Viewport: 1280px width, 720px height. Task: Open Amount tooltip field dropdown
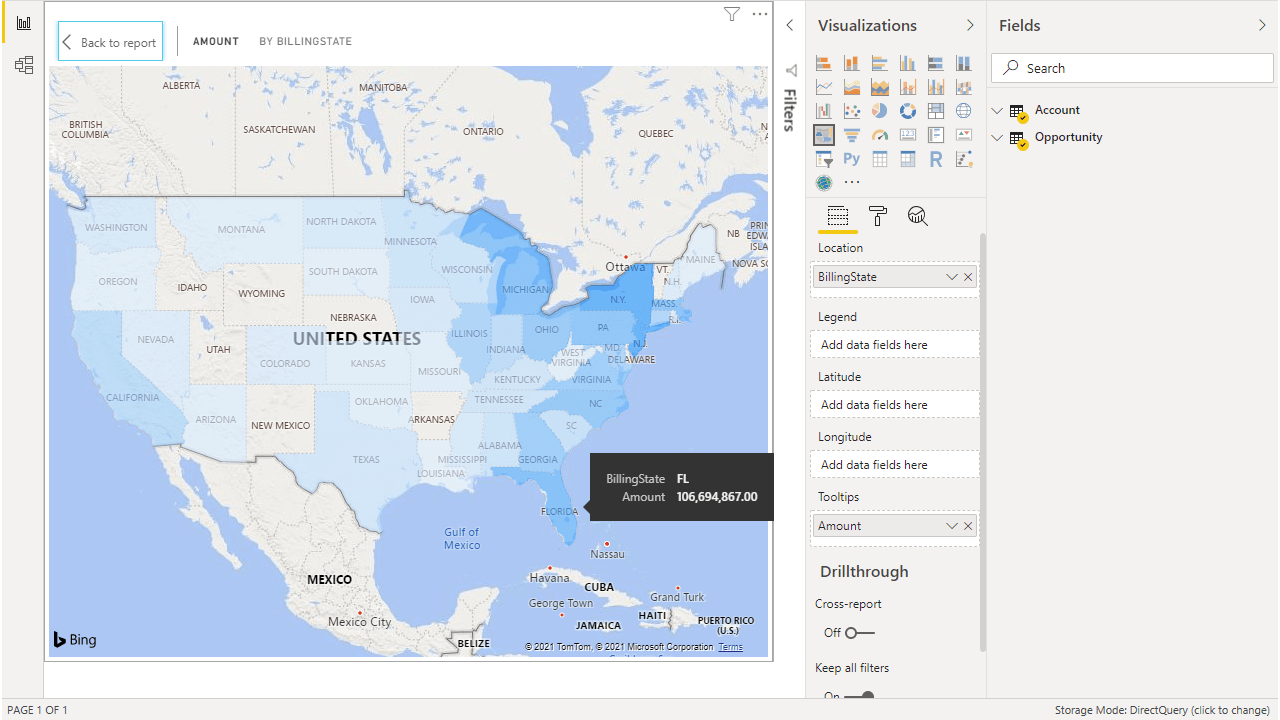point(951,526)
